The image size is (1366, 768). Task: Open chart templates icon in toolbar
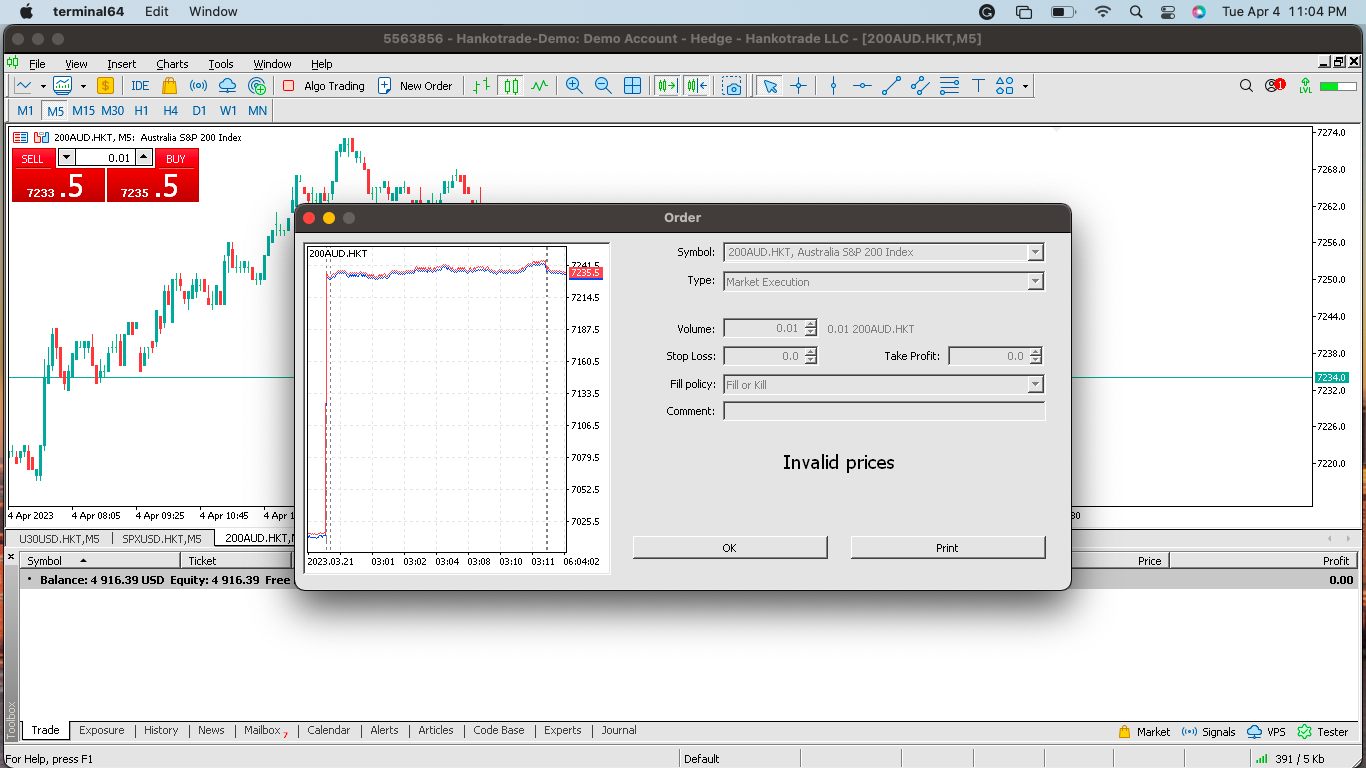[x=63, y=86]
